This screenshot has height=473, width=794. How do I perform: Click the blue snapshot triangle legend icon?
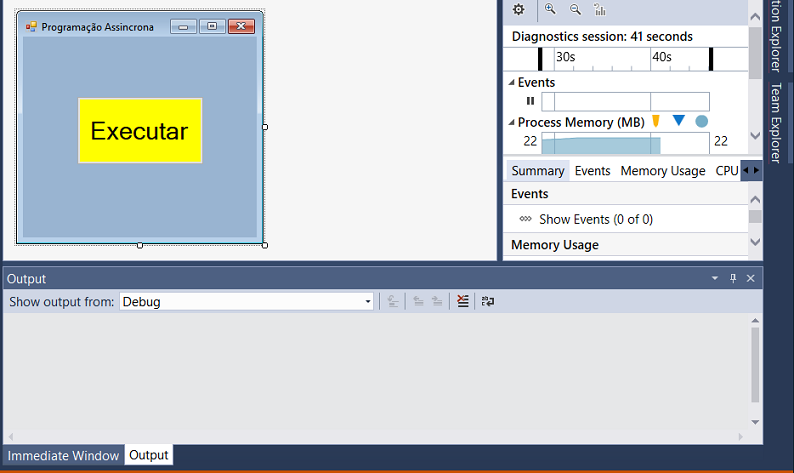point(679,121)
